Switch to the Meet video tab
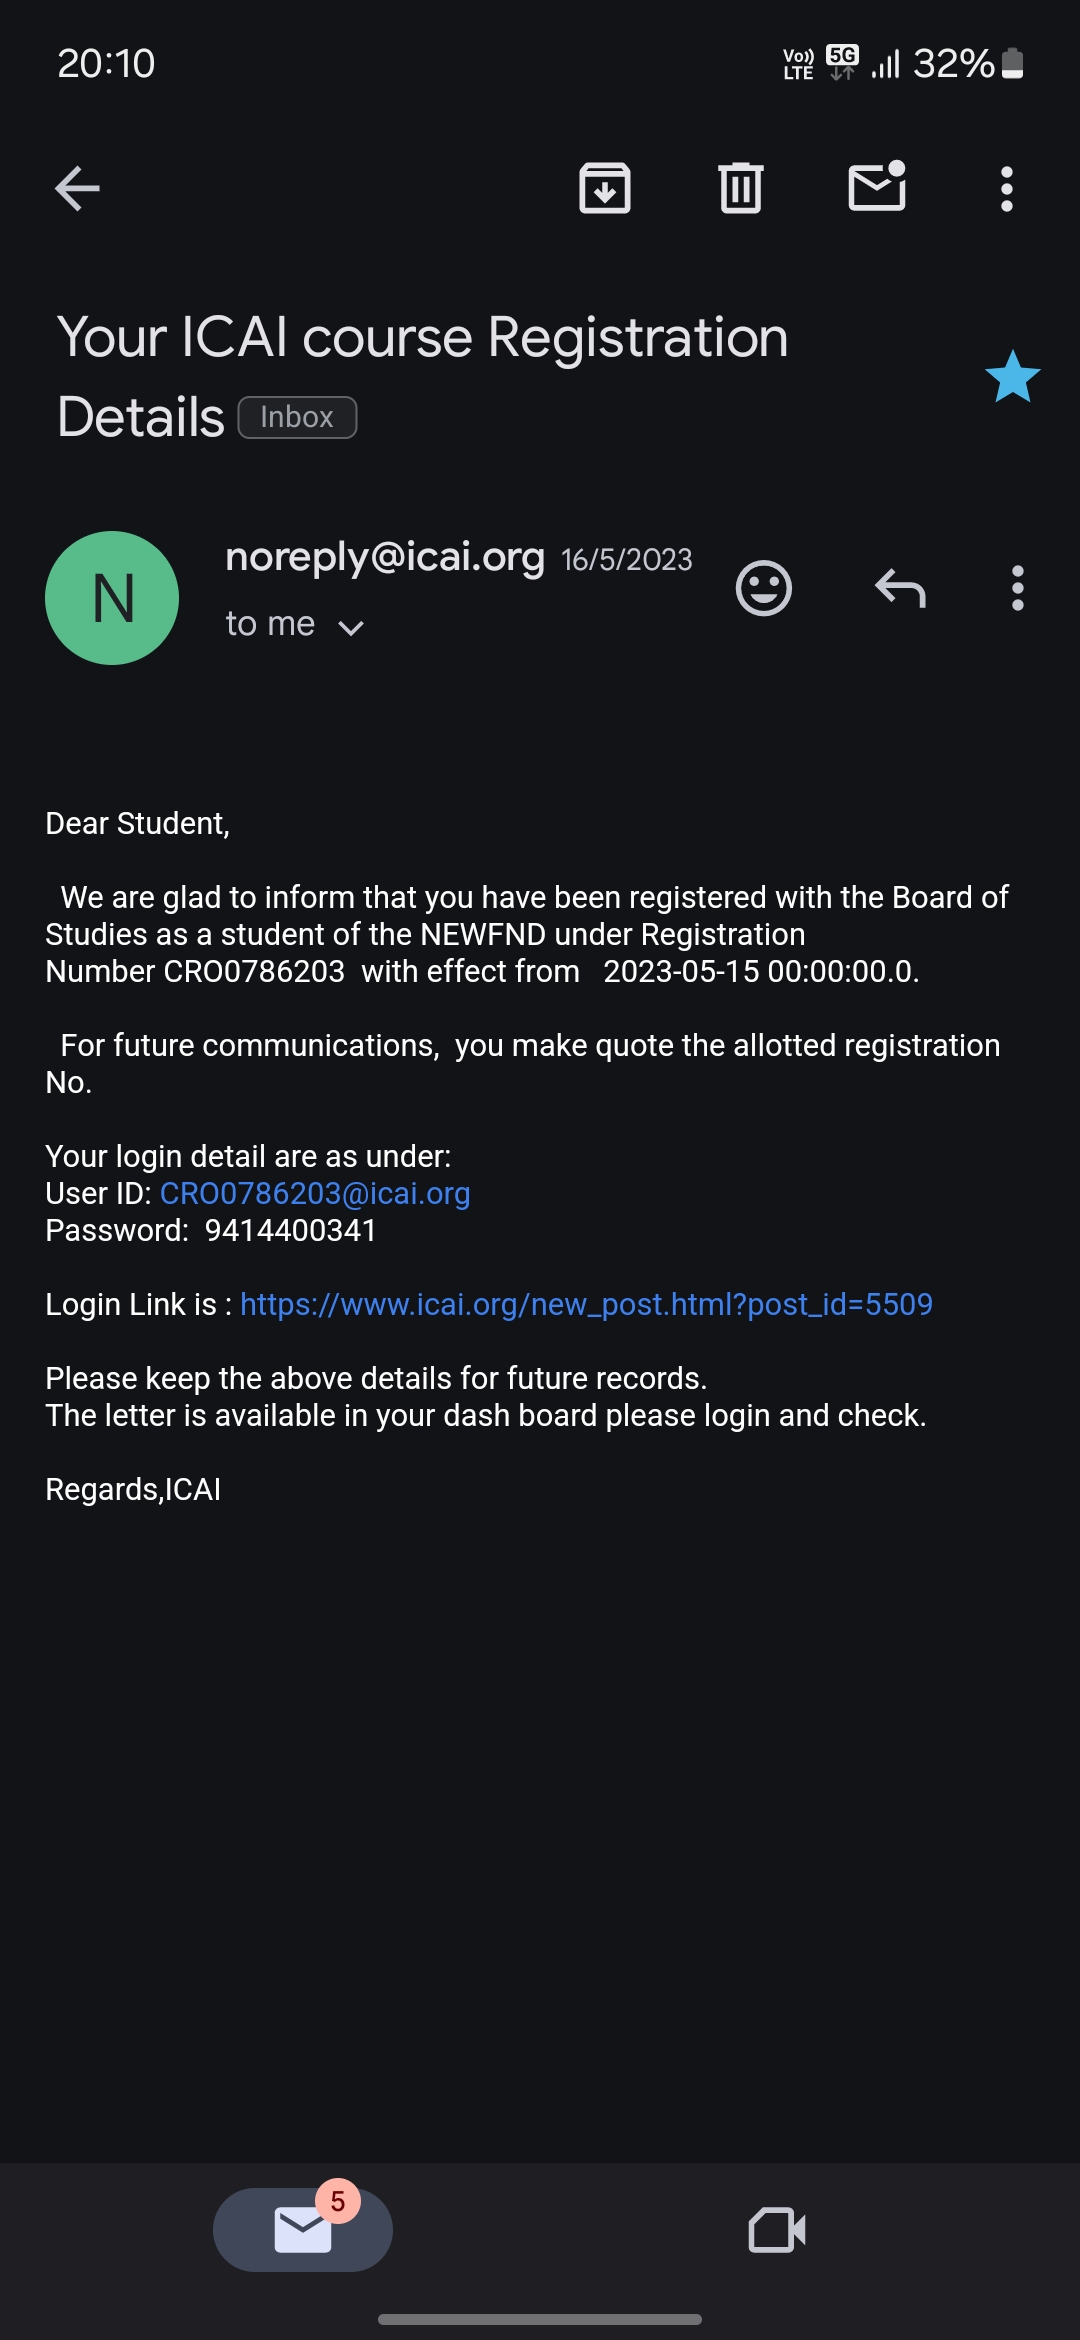The width and height of the screenshot is (1080, 2340). pyautogui.click(x=777, y=2229)
